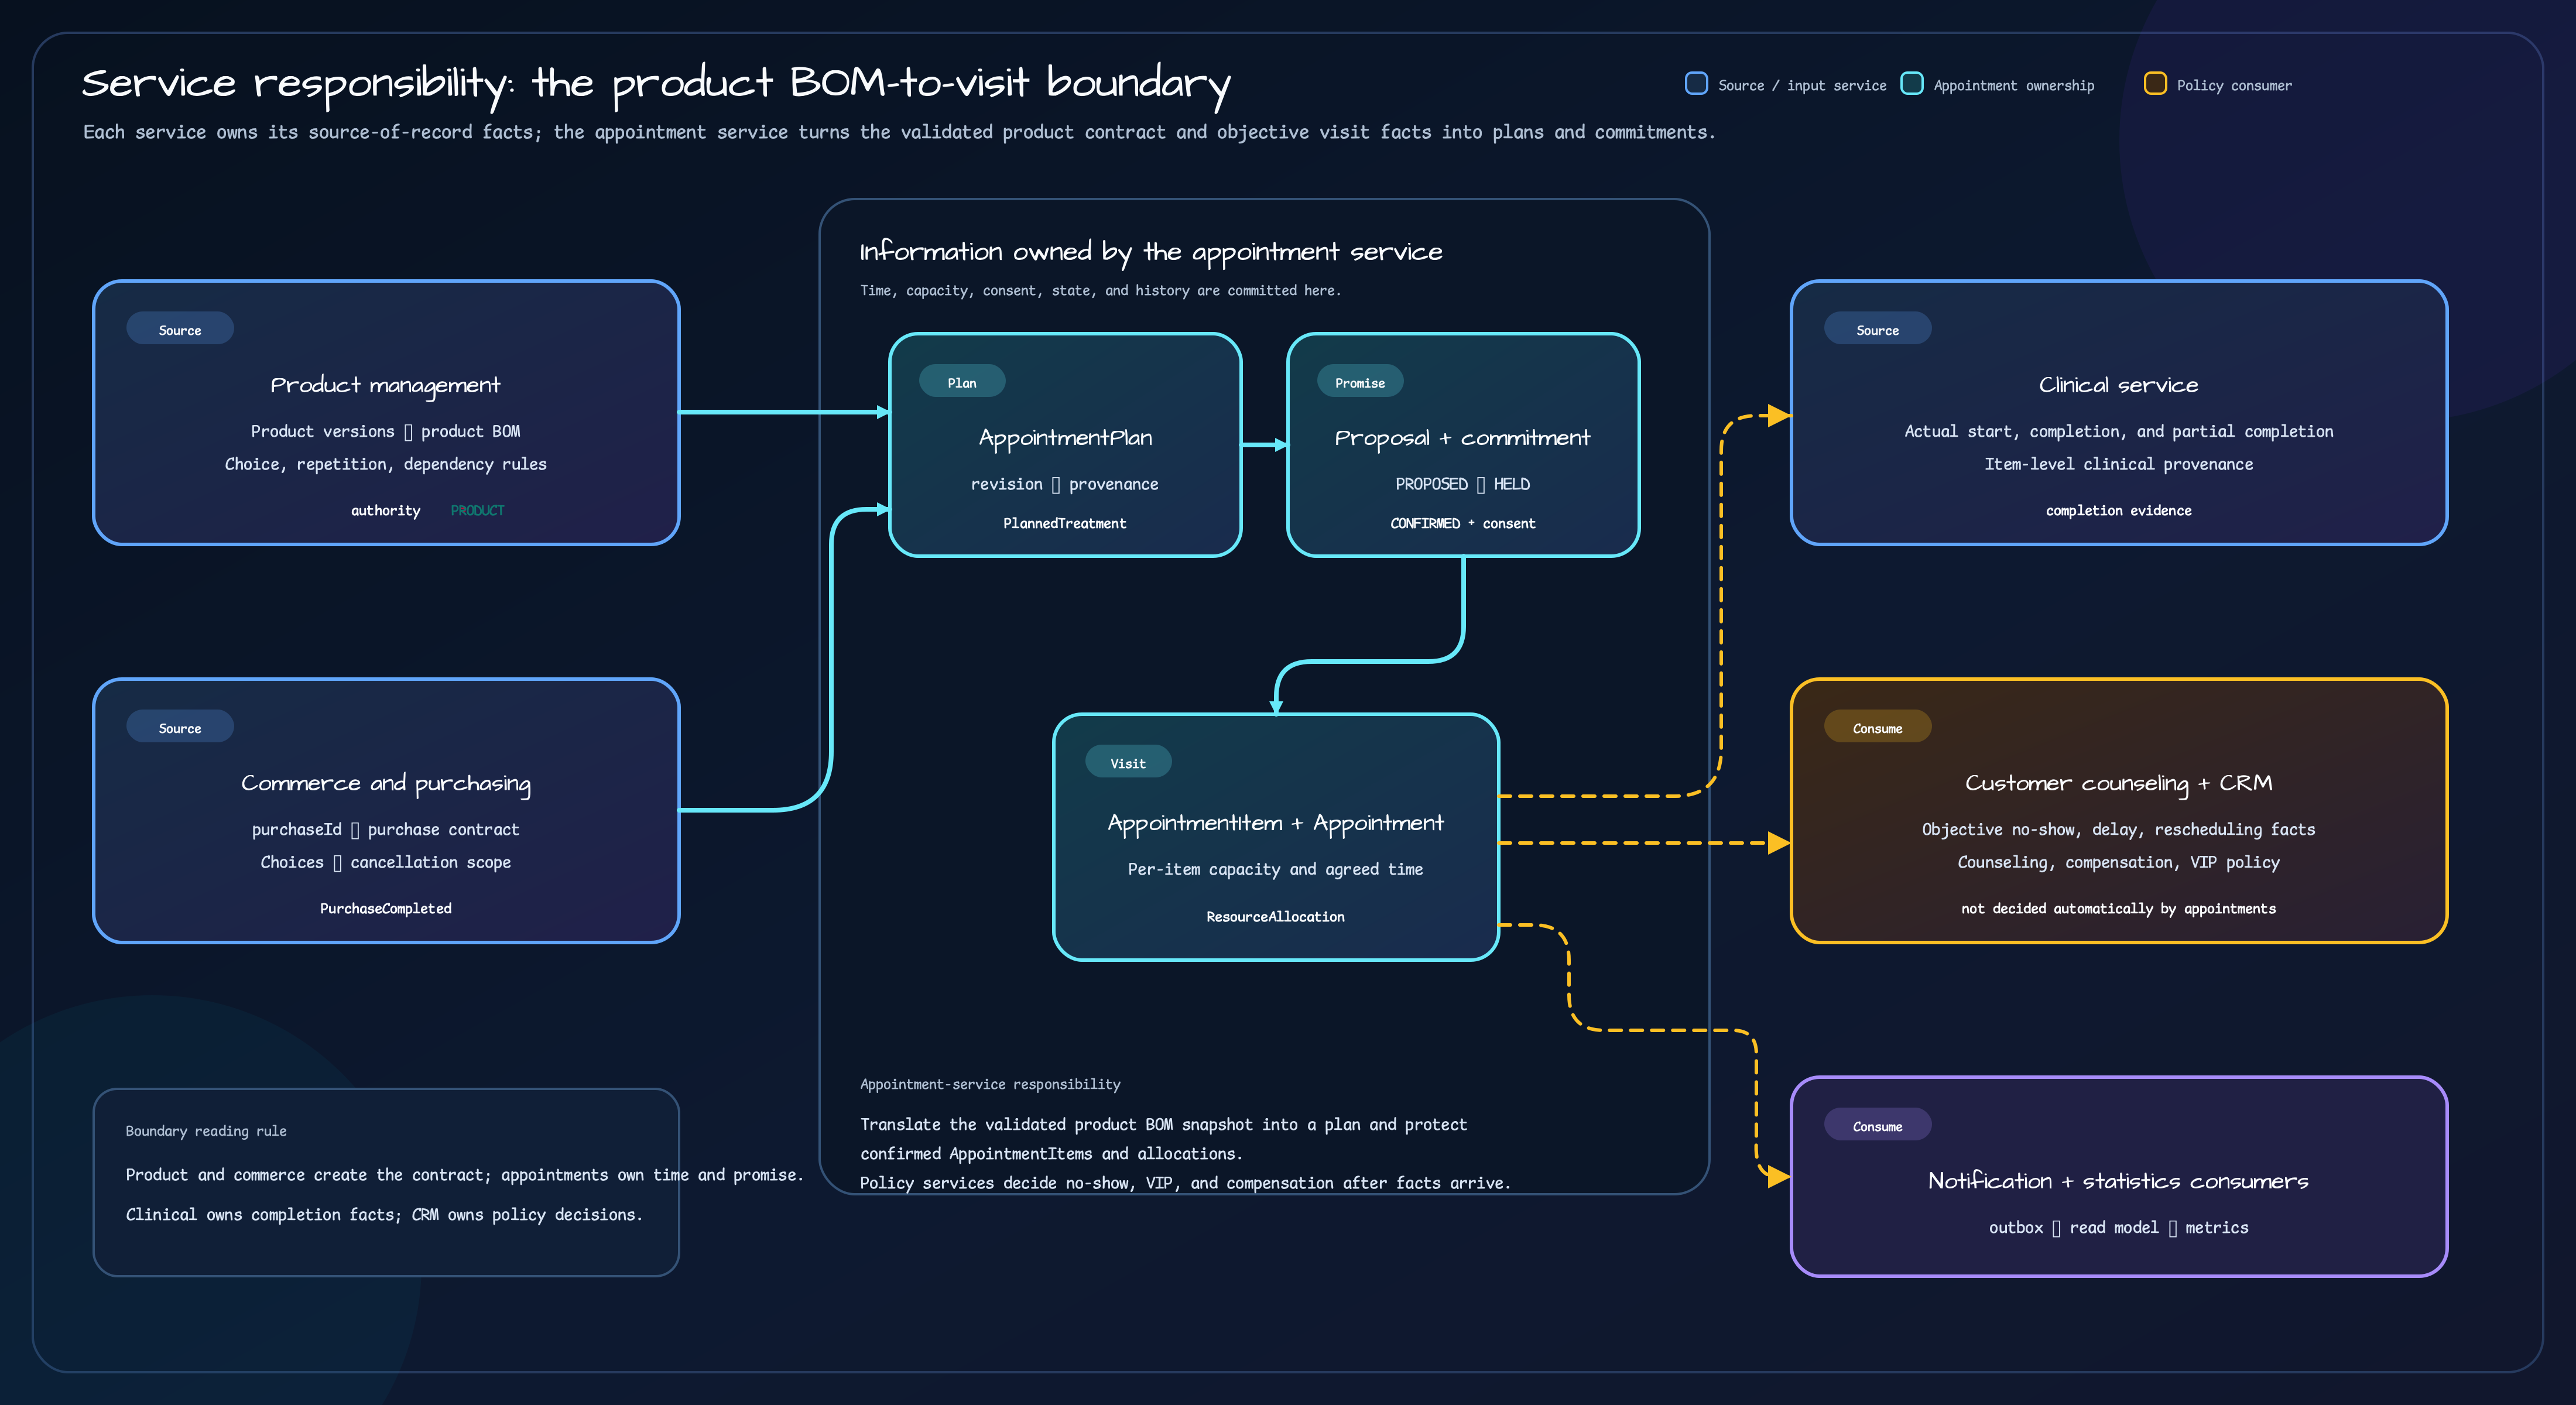Screen dimensions: 2576x1405
Task: Click the 'Boundary reading rule' heading
Action: 206,1131
